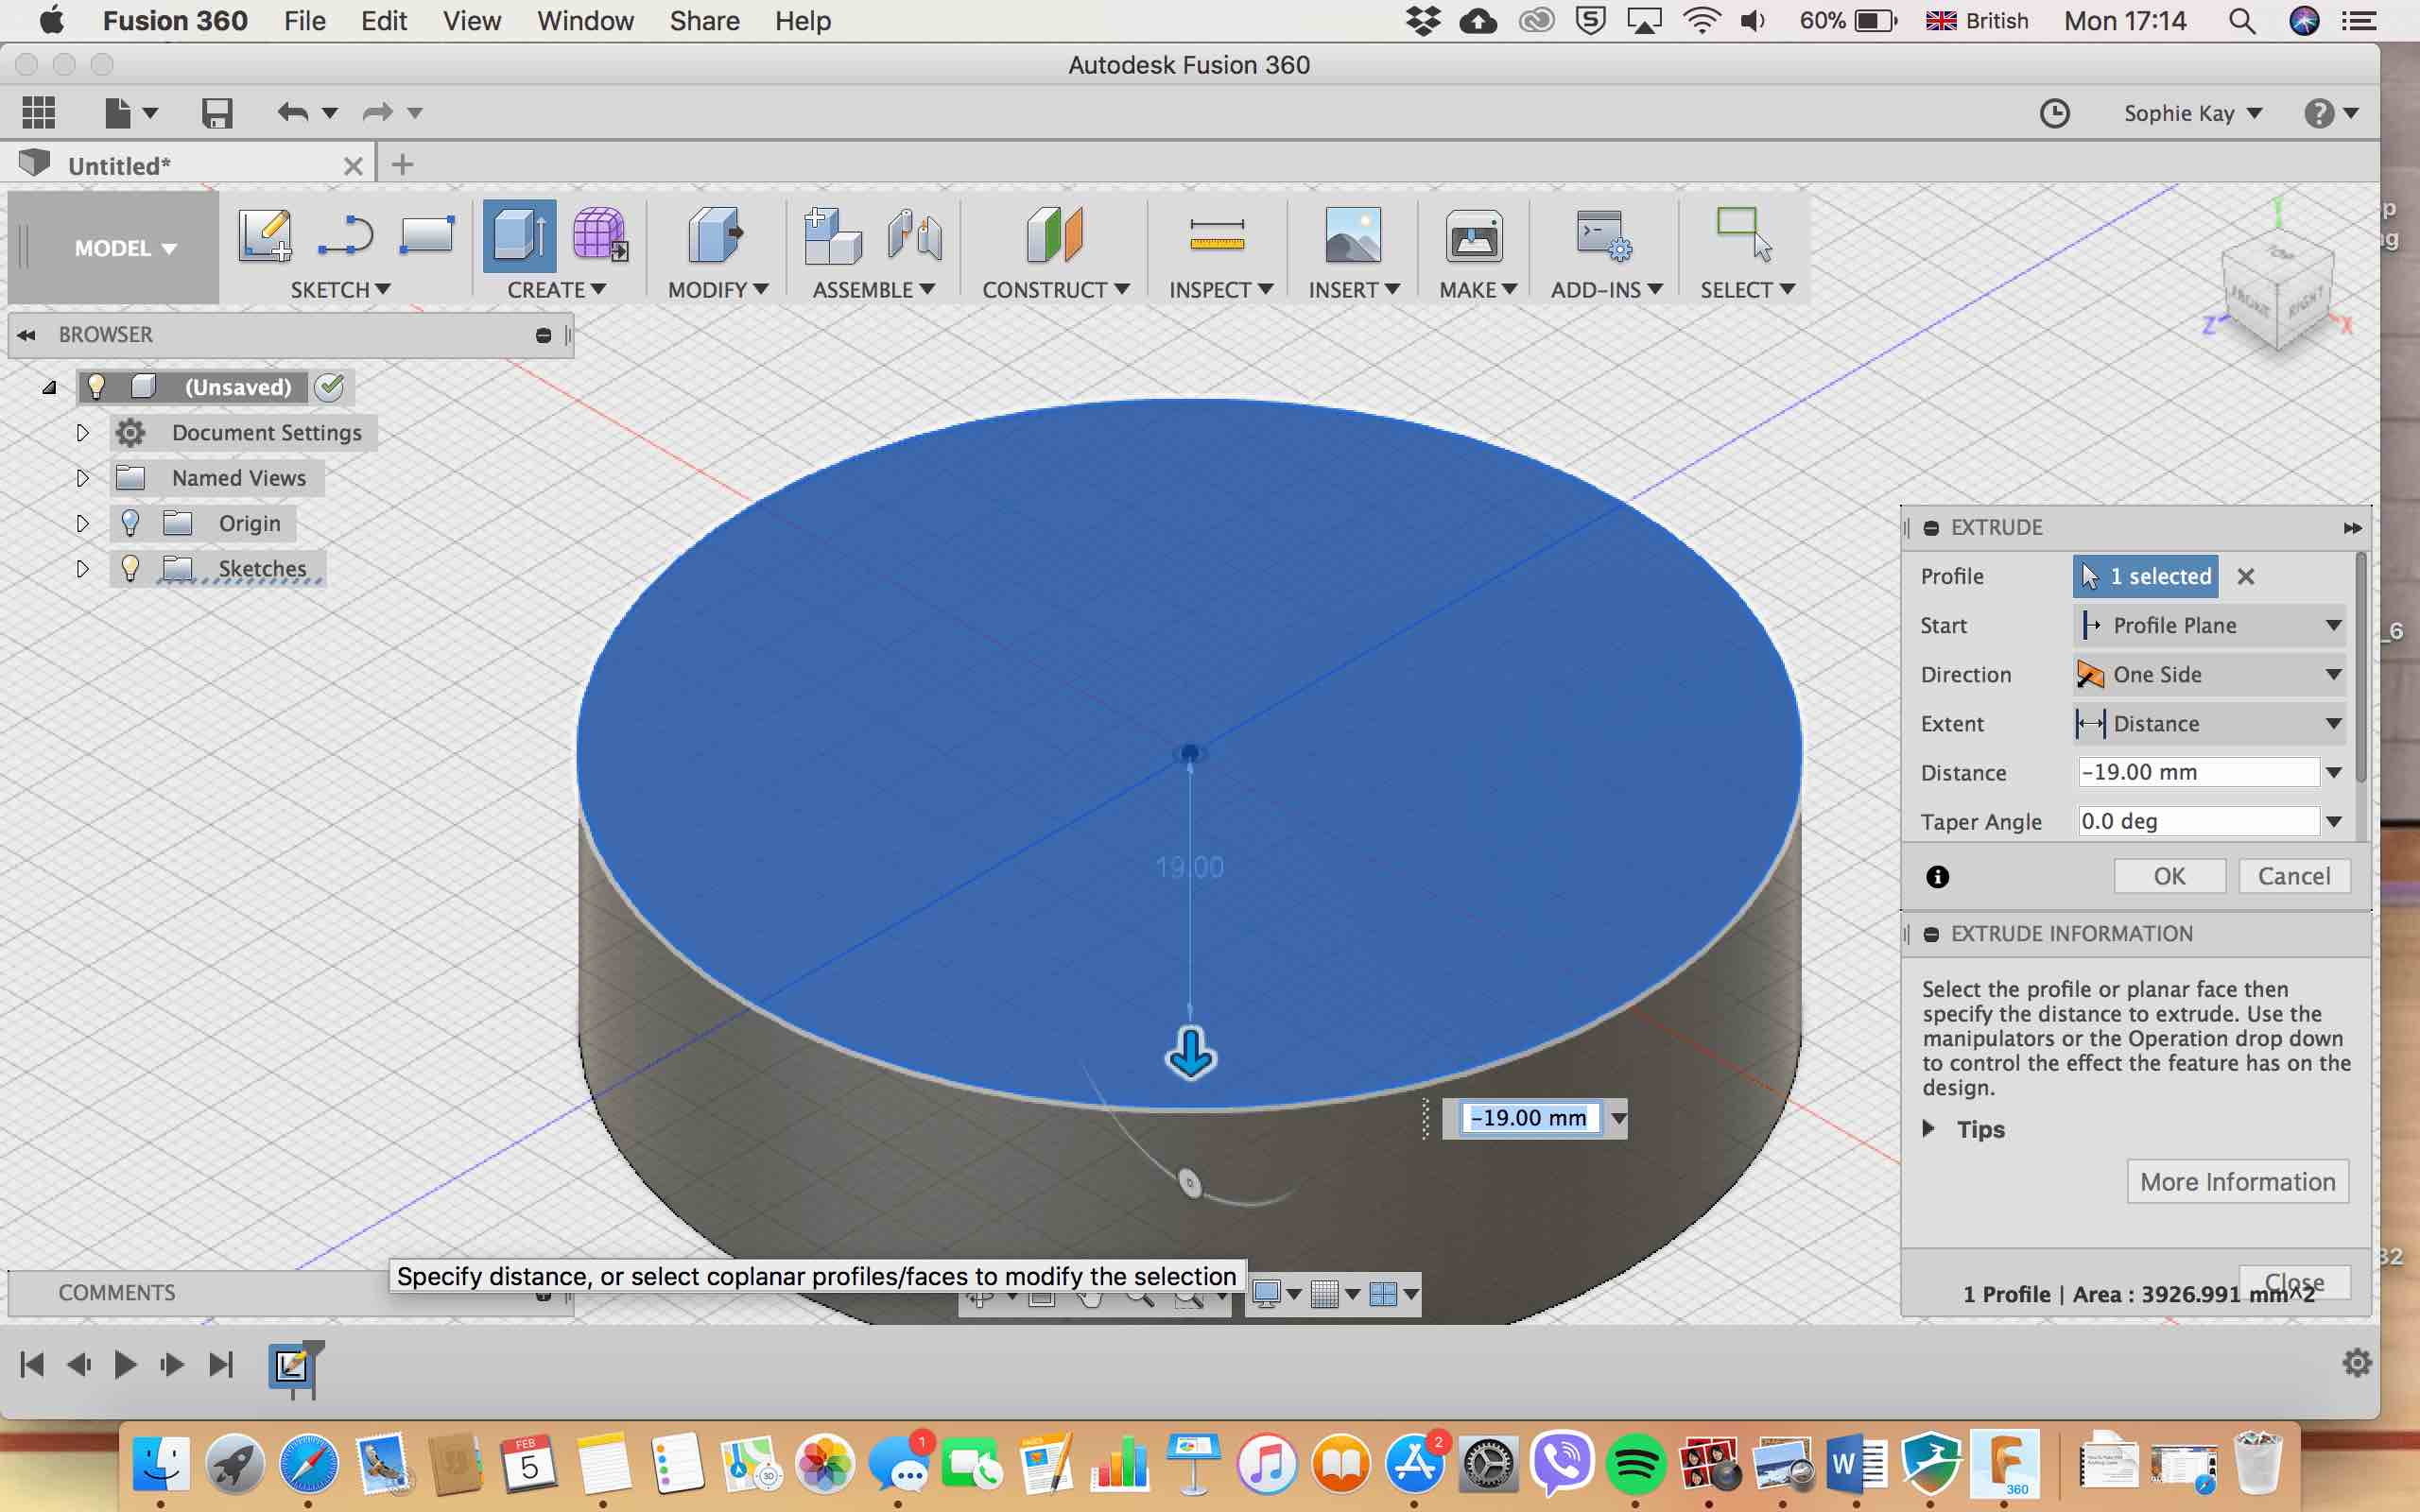Select the Extrude tool icon
Image resolution: width=2420 pixels, height=1512 pixels.
click(519, 236)
